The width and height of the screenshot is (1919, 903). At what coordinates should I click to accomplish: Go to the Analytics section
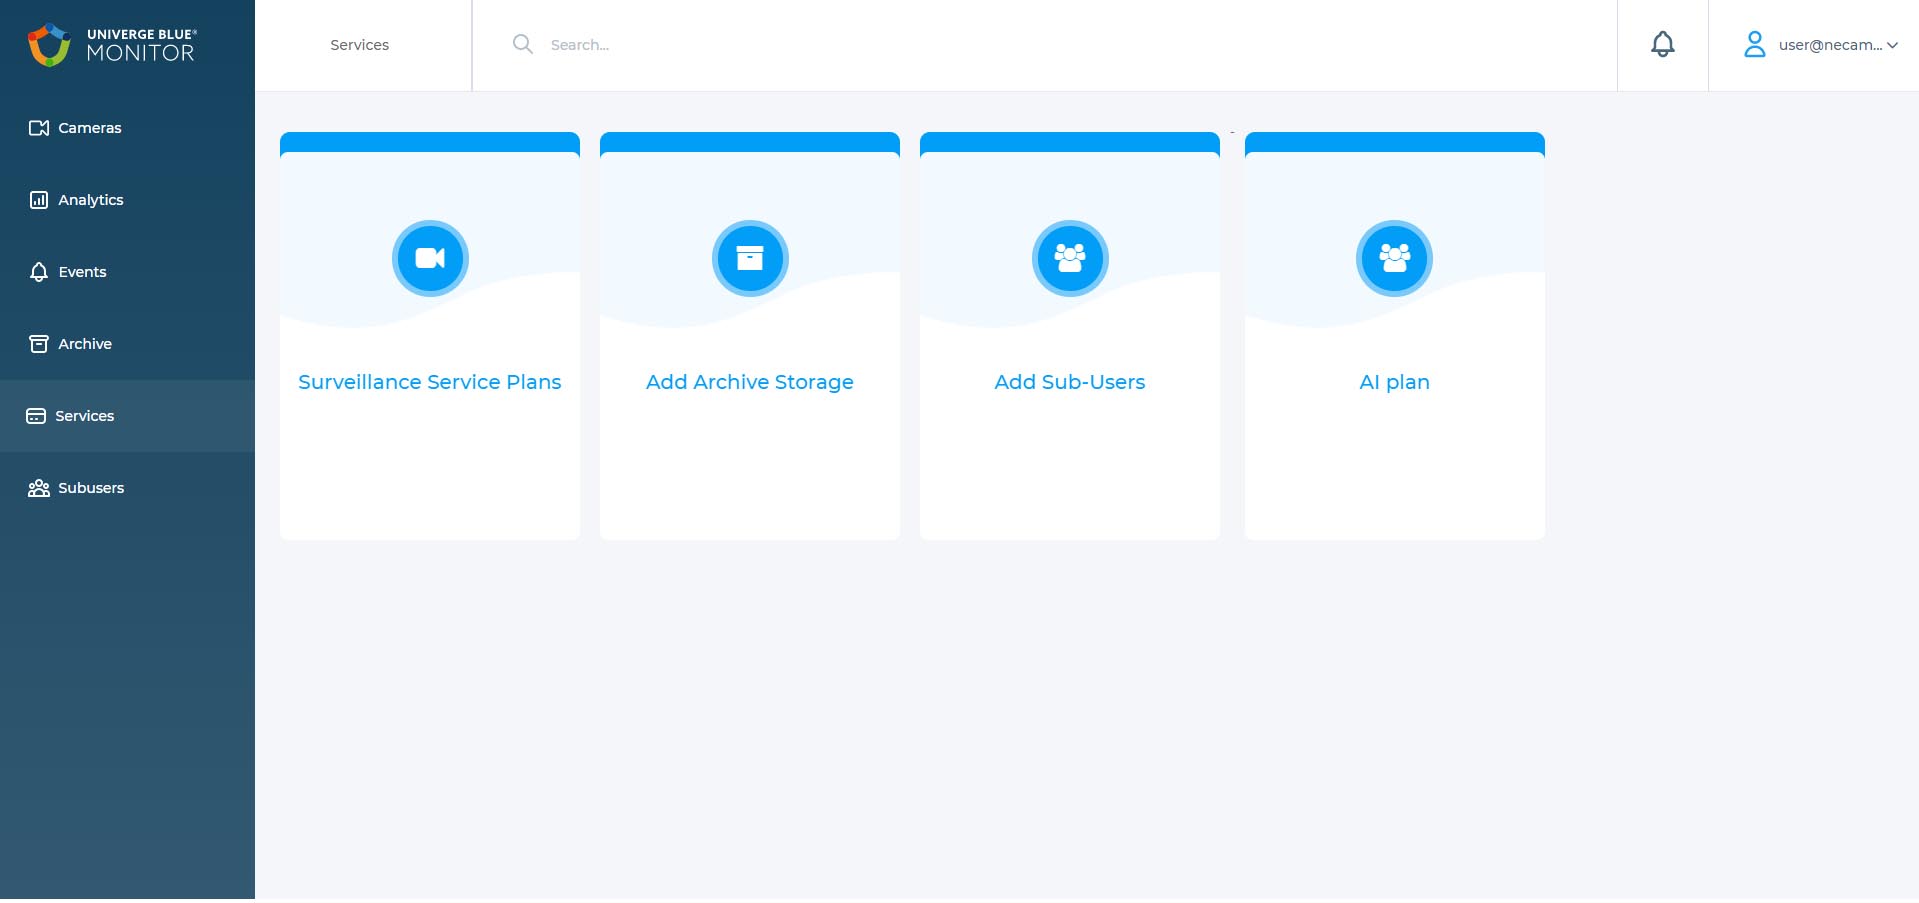pyautogui.click(x=127, y=200)
